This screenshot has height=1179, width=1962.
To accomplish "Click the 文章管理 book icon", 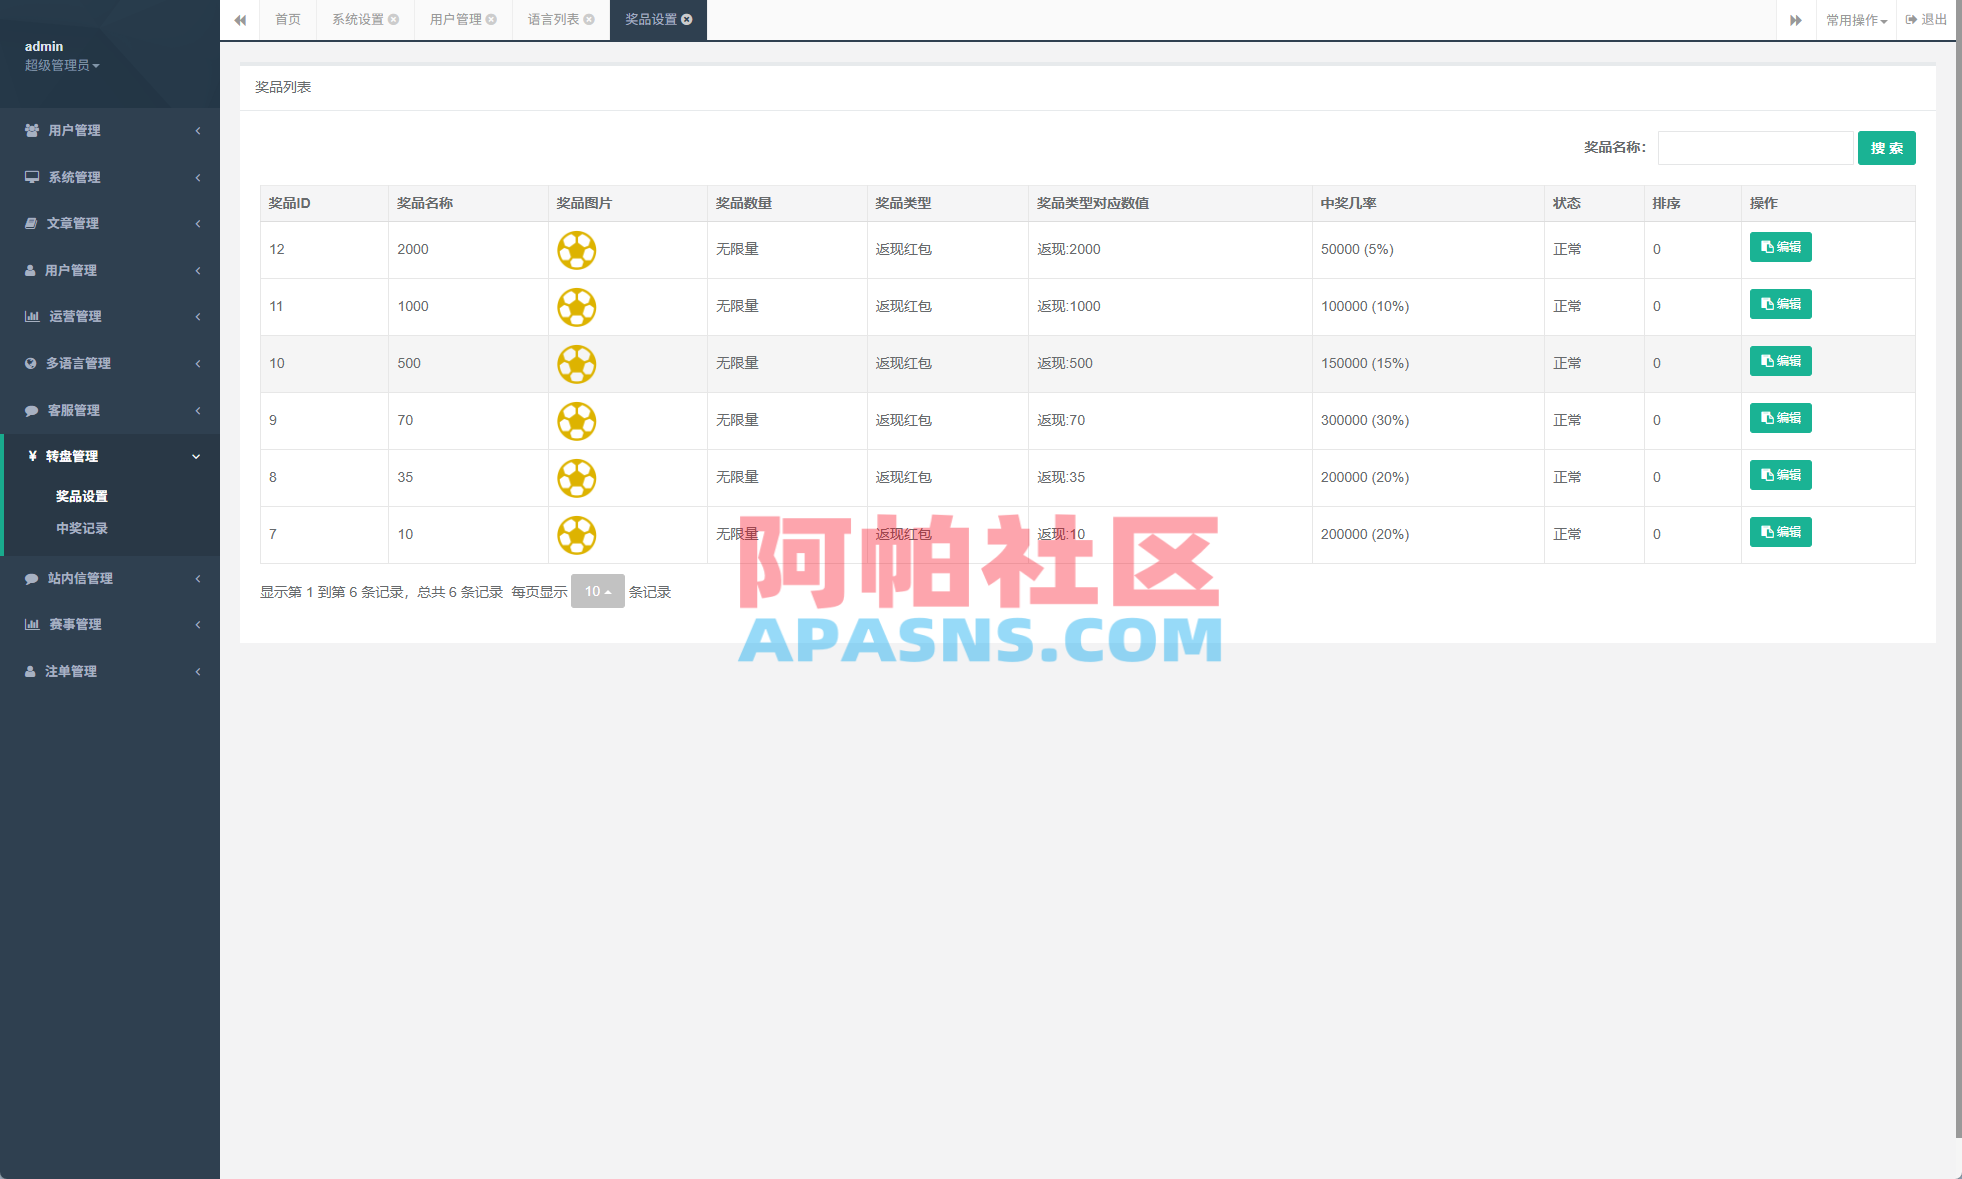I will (30, 223).
